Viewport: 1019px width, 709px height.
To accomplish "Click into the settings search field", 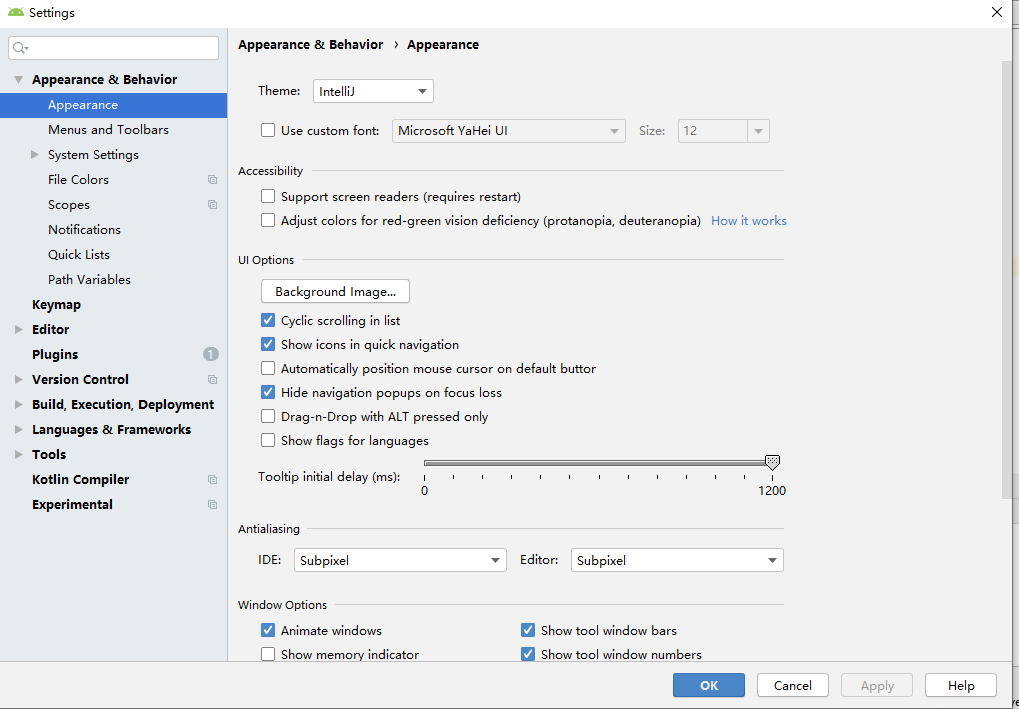I will pyautogui.click(x=120, y=48).
